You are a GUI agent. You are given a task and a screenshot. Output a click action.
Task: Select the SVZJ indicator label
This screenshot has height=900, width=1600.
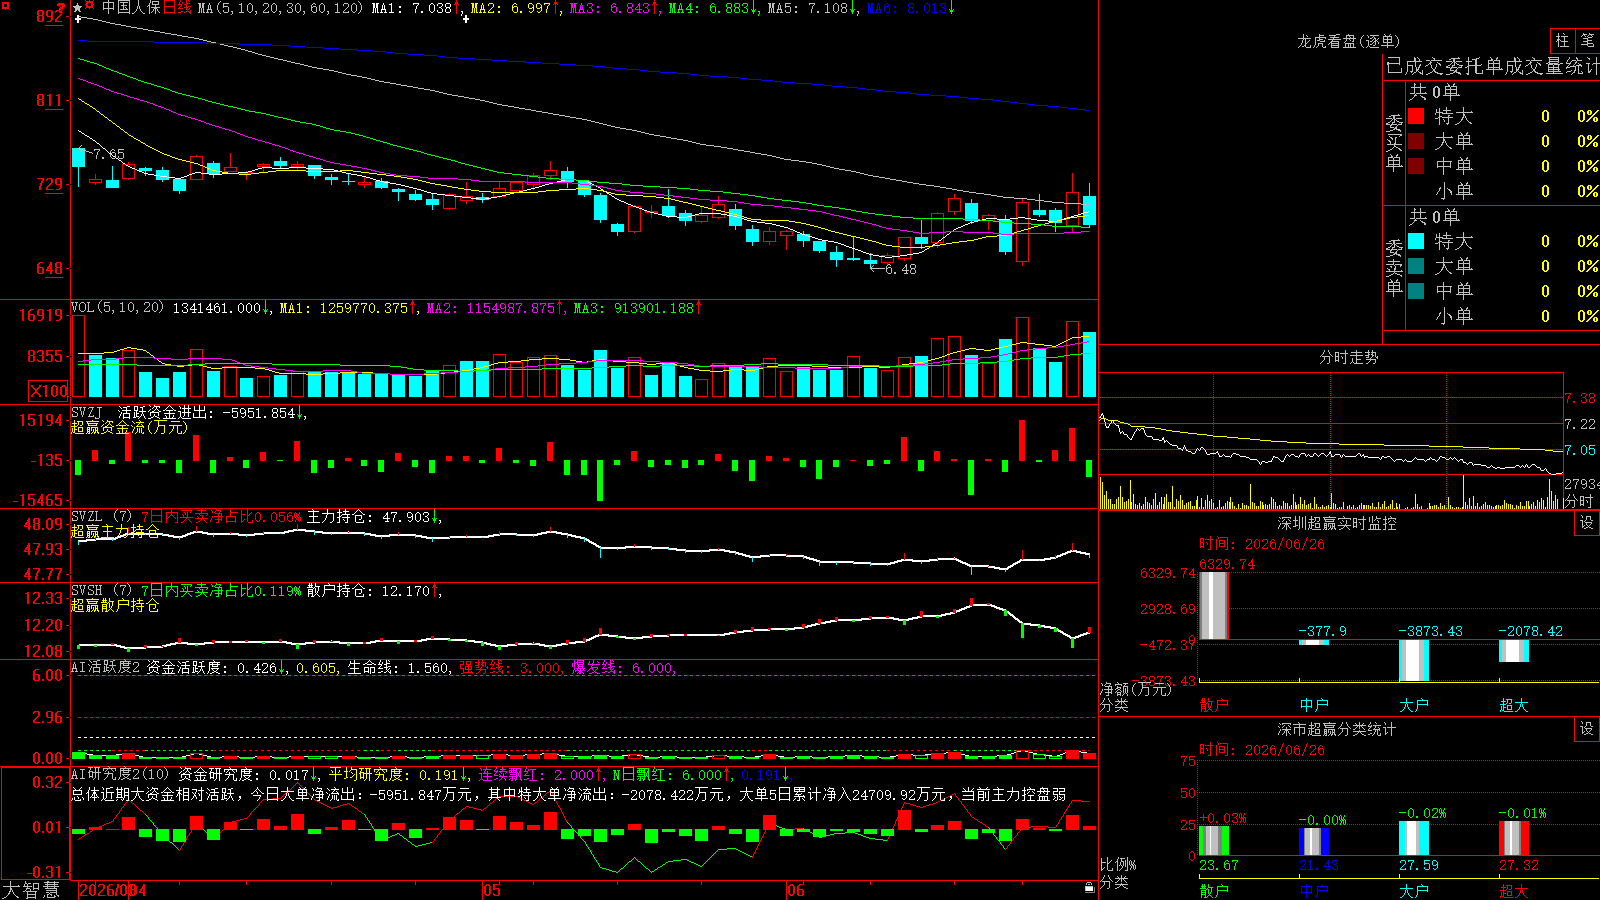pyautogui.click(x=87, y=412)
